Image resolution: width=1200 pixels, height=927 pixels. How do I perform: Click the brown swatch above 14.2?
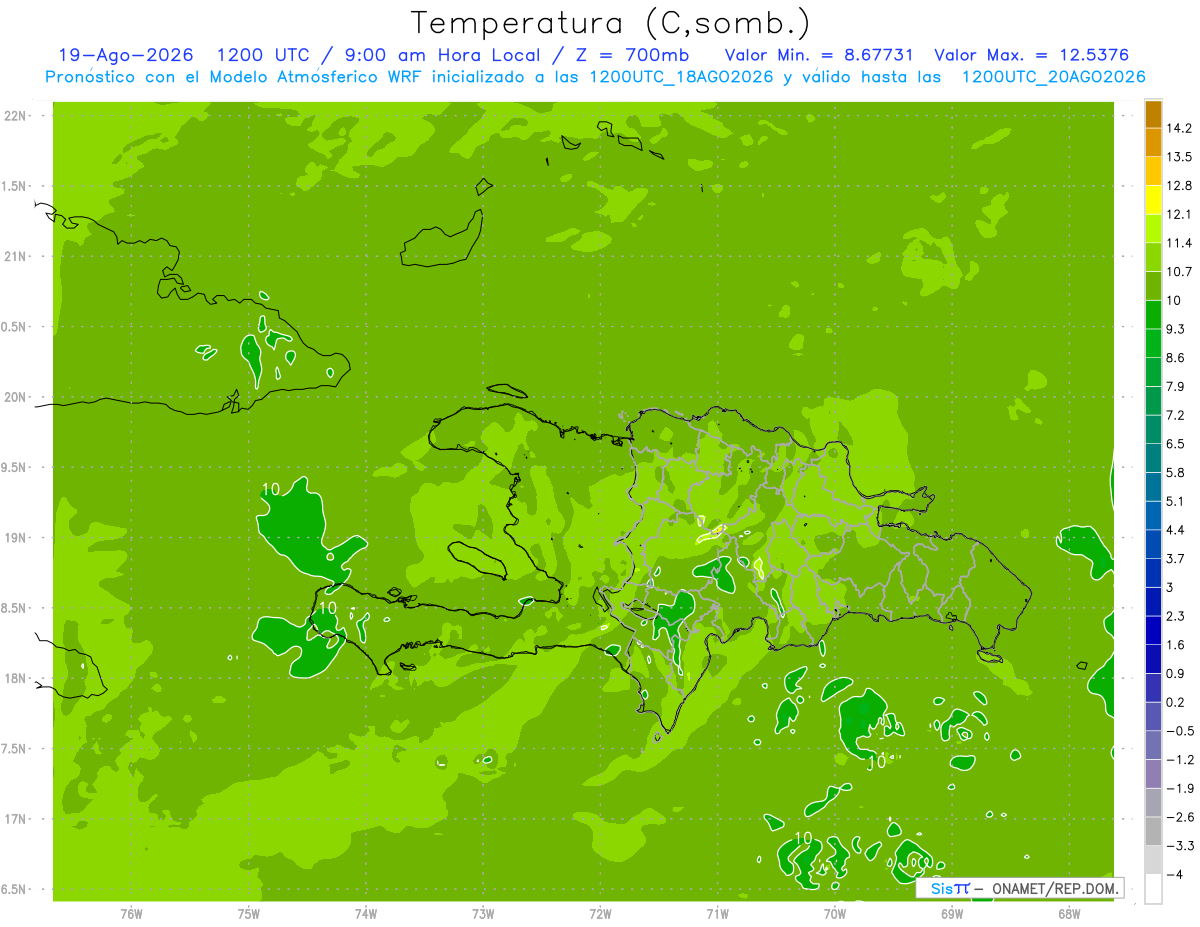click(x=1153, y=113)
